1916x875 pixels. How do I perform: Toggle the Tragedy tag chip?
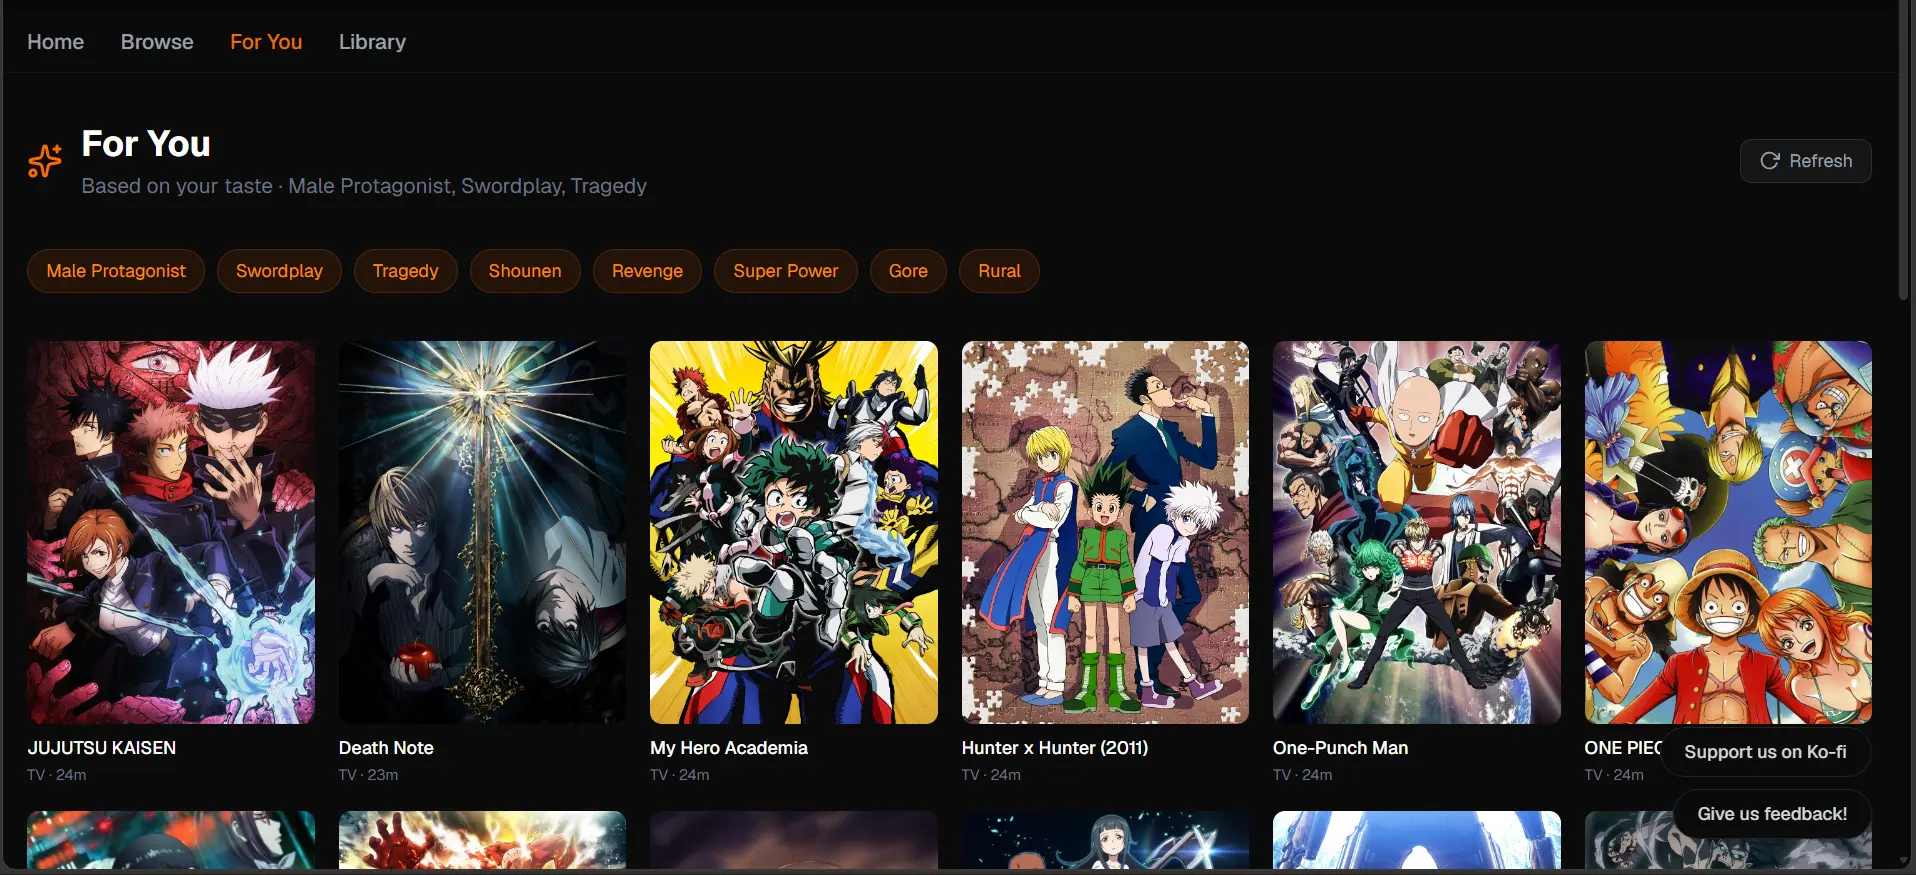[405, 271]
